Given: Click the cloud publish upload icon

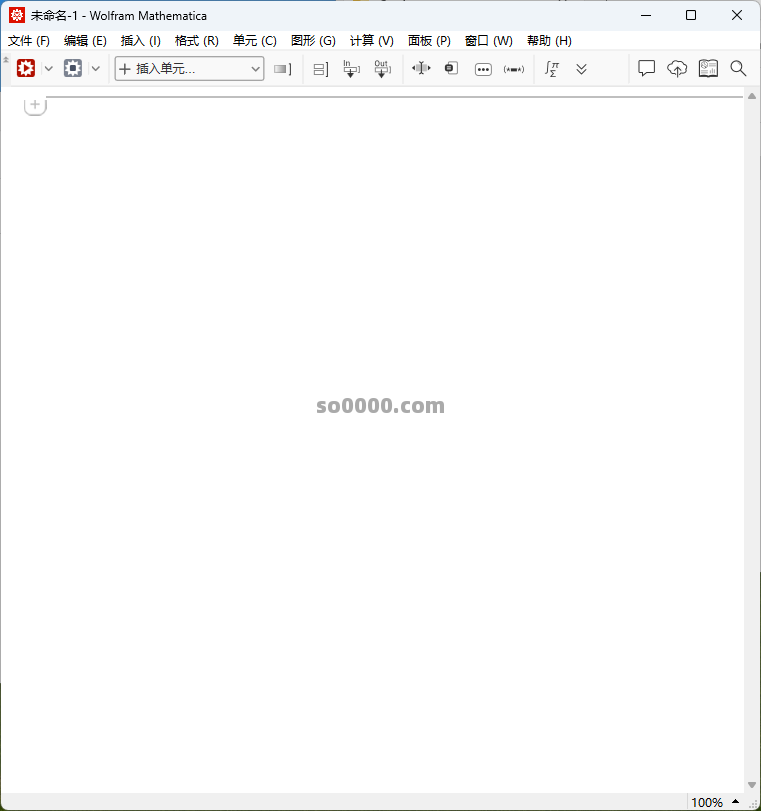Looking at the screenshot, I should click(677, 68).
